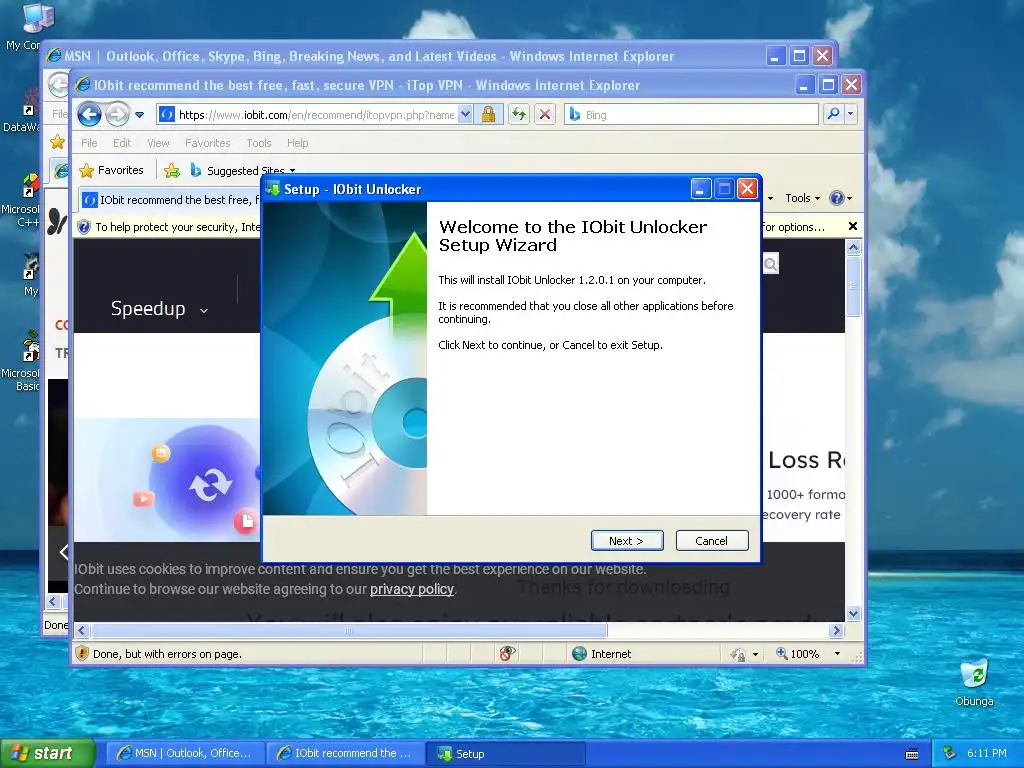Screen dimensions: 1024x768
Task: Refresh the page with the green arrows icon
Action: coord(519,115)
